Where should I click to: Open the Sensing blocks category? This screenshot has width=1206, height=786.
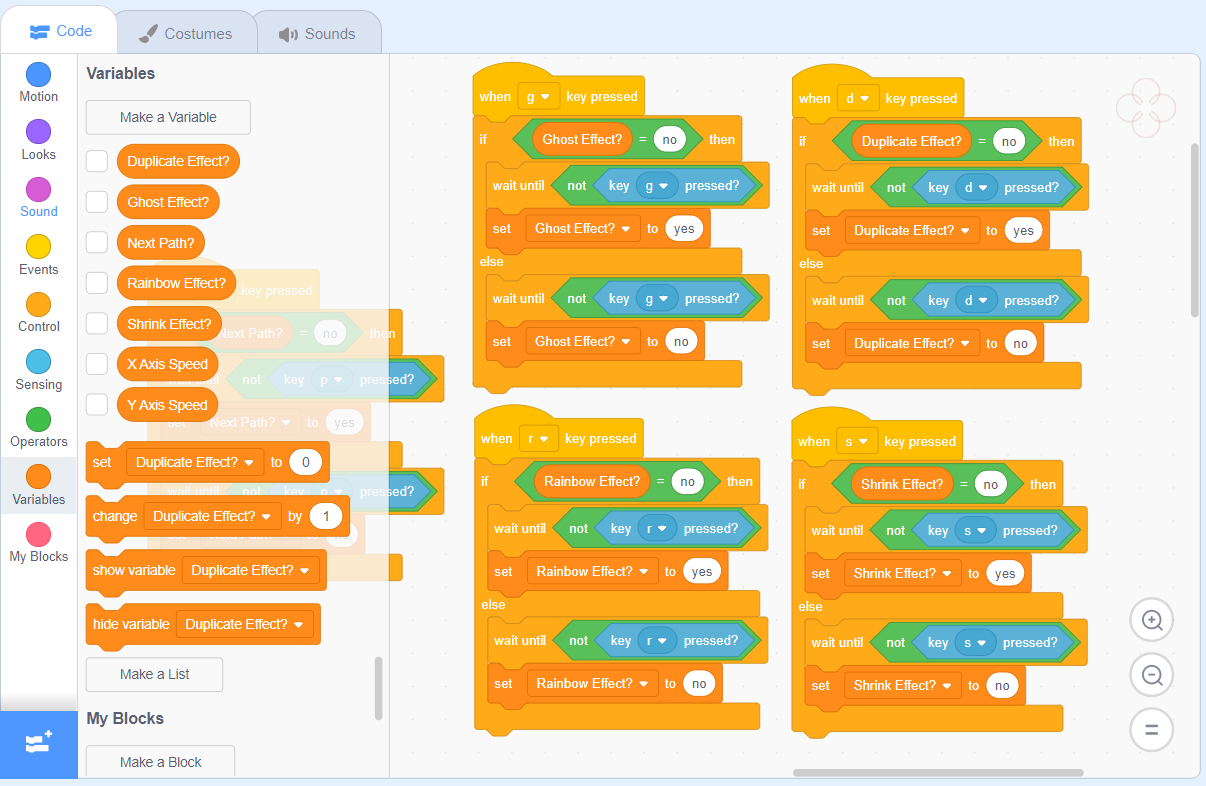click(38, 370)
